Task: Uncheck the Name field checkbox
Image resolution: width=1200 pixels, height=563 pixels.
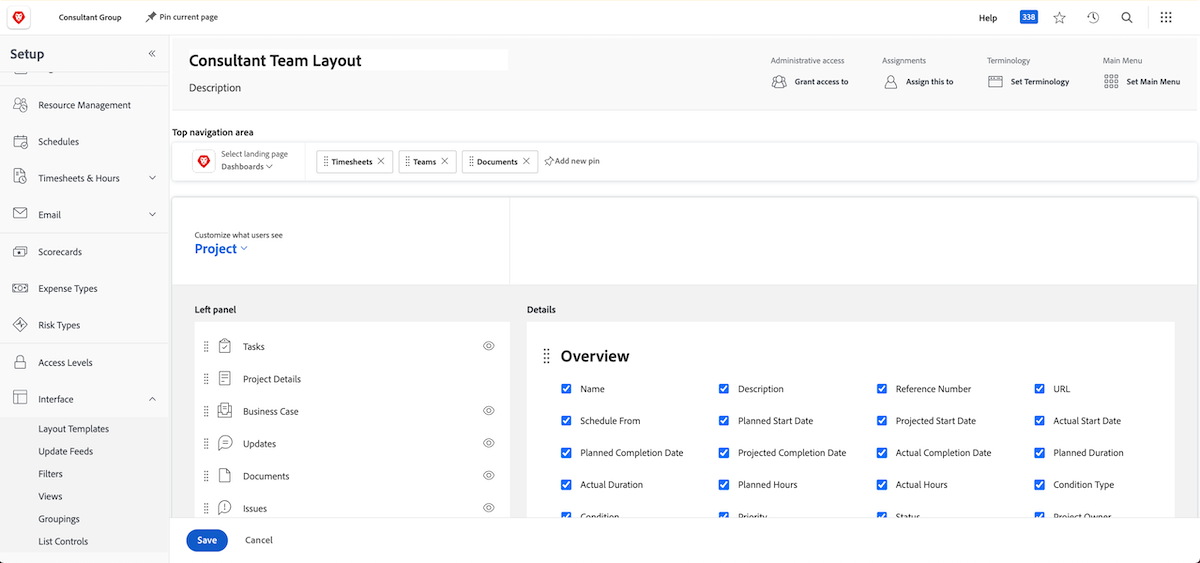Action: tap(566, 388)
